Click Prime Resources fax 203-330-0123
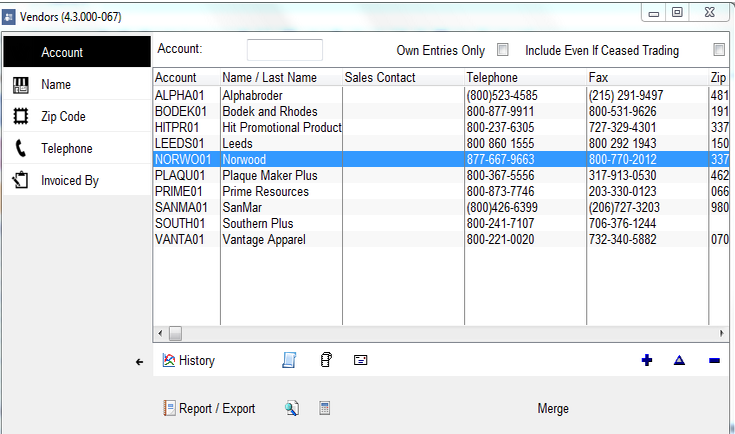 coord(622,191)
